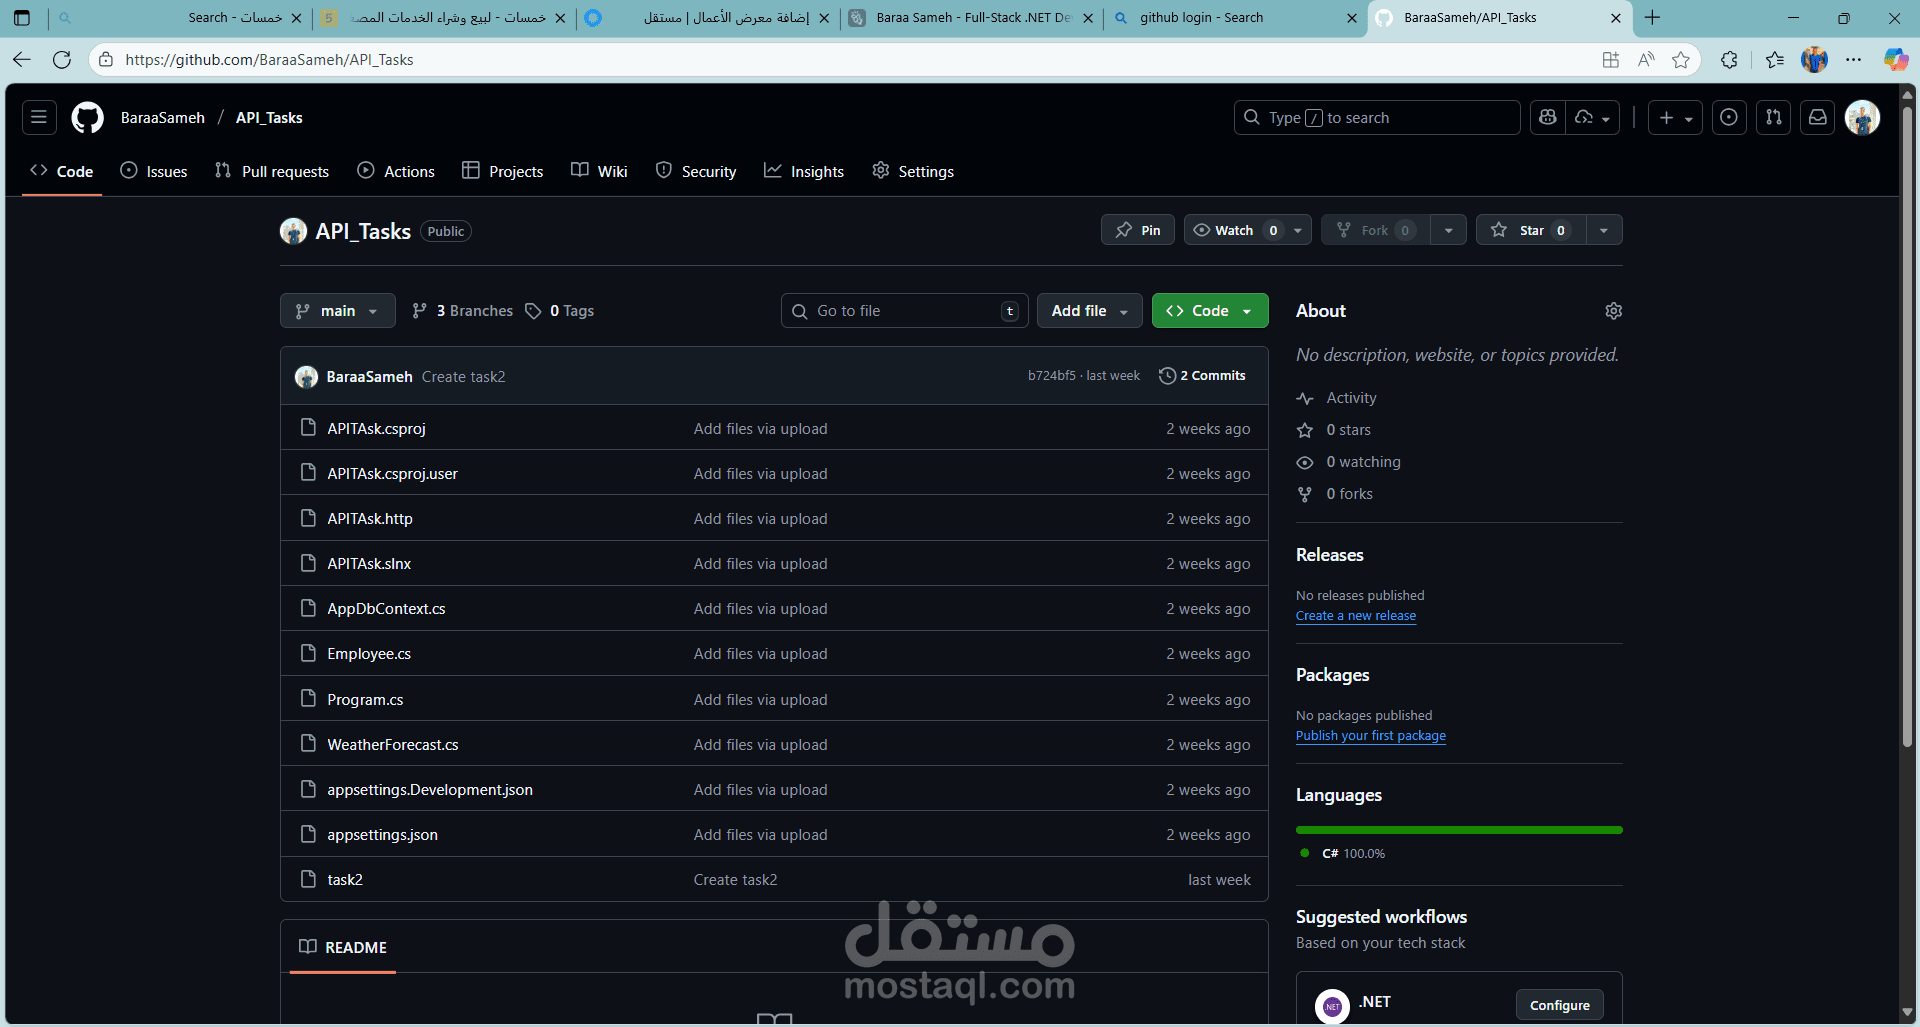
Task: Click the read aloud icon
Action: coord(1646,60)
